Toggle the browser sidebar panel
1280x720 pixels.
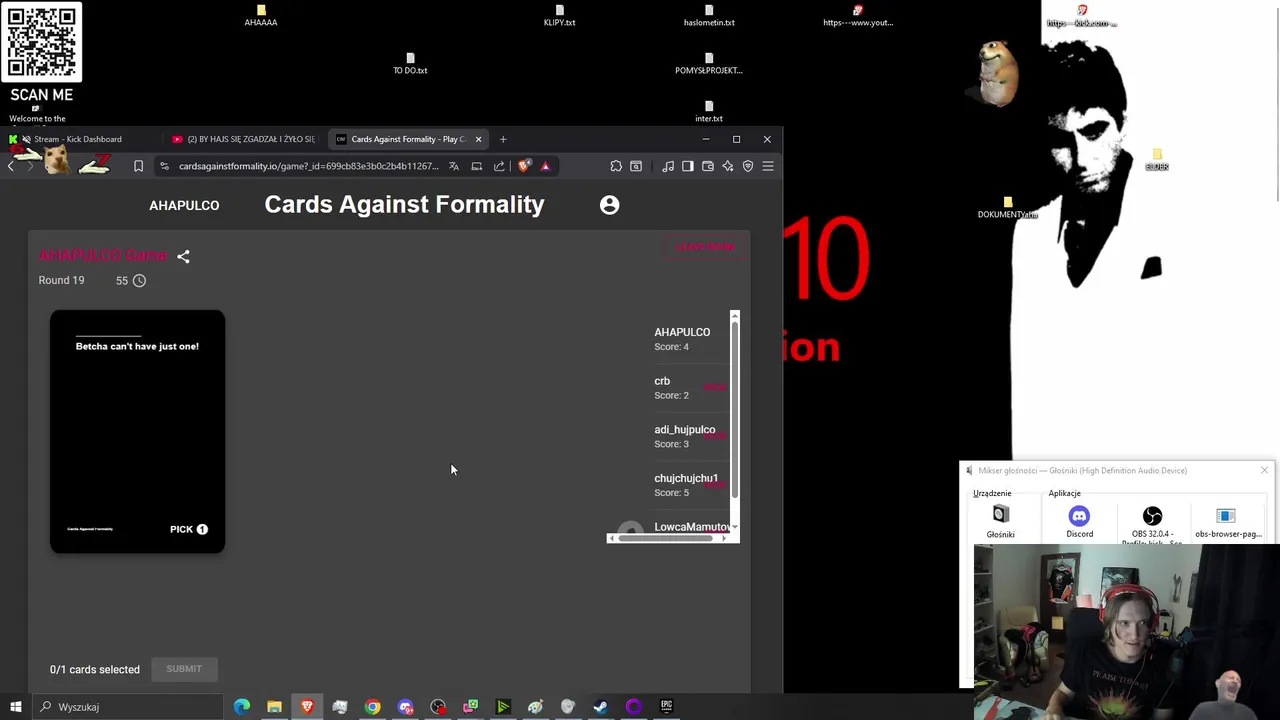click(x=688, y=166)
